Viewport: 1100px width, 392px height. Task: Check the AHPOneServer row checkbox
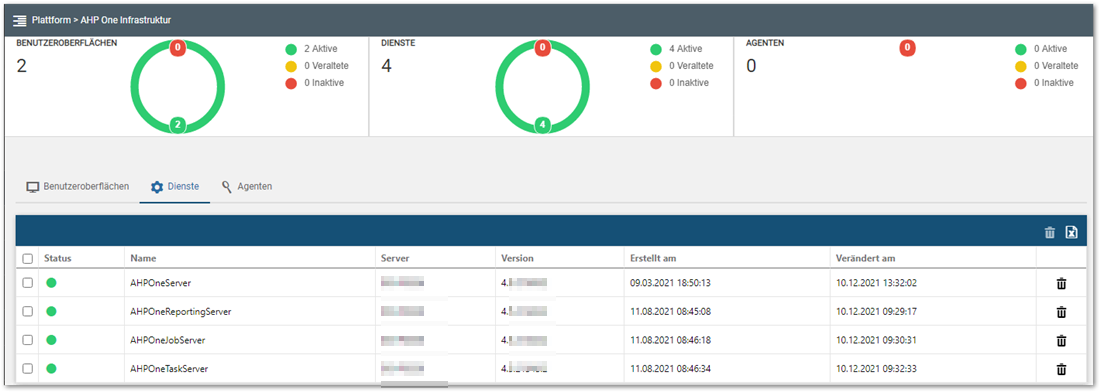pos(28,283)
